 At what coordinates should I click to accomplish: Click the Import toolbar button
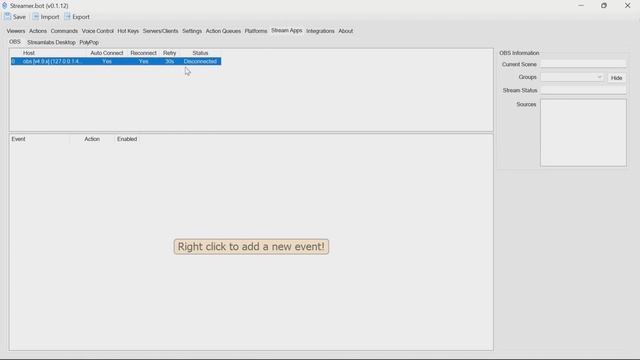[46, 17]
